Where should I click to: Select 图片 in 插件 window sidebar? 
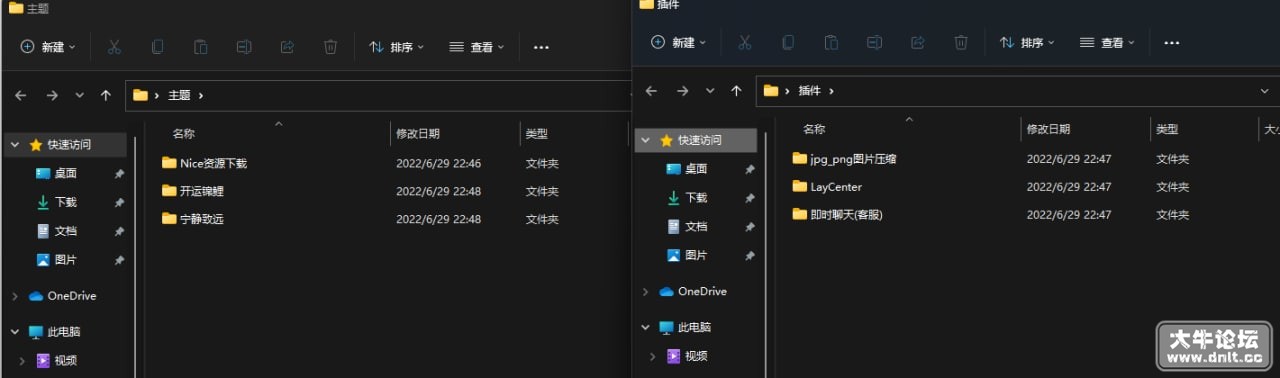(x=696, y=256)
